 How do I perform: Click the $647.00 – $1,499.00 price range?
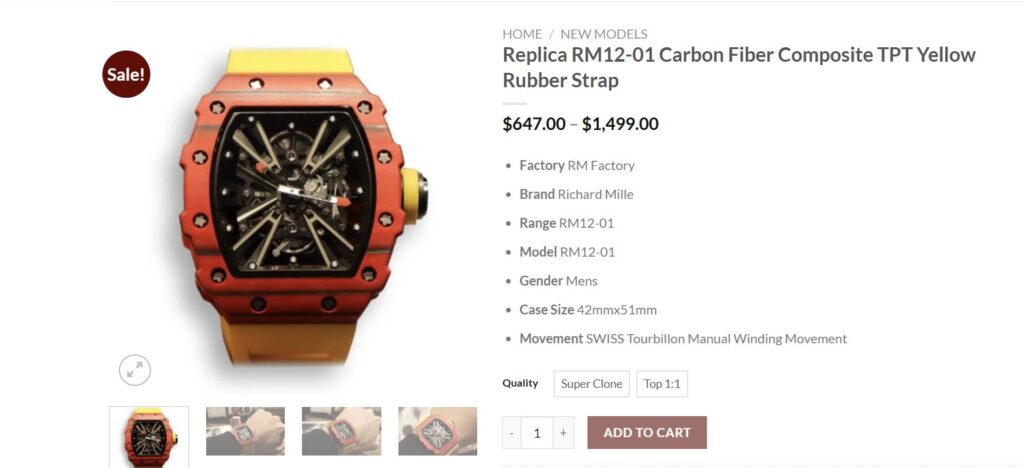[581, 124]
